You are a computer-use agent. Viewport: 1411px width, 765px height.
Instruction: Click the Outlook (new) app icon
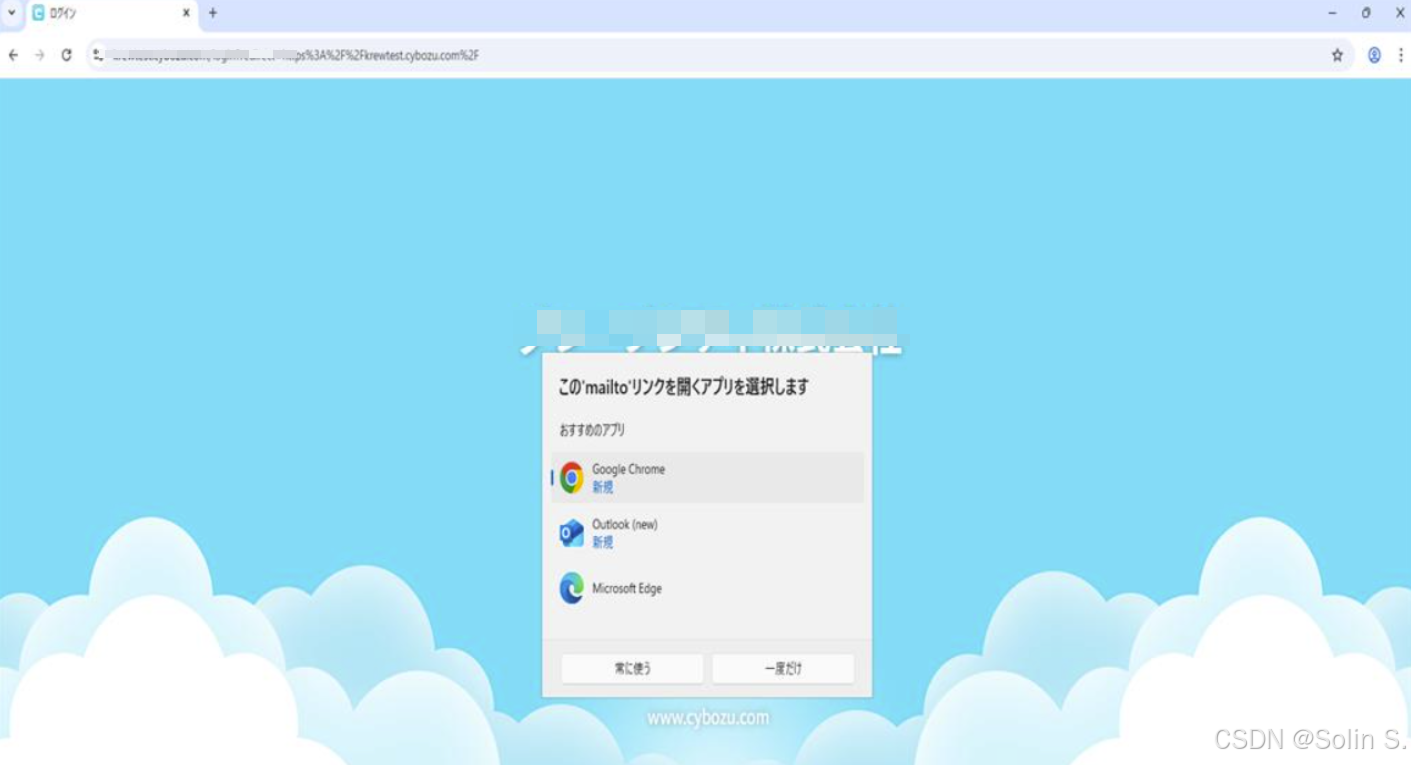572,533
